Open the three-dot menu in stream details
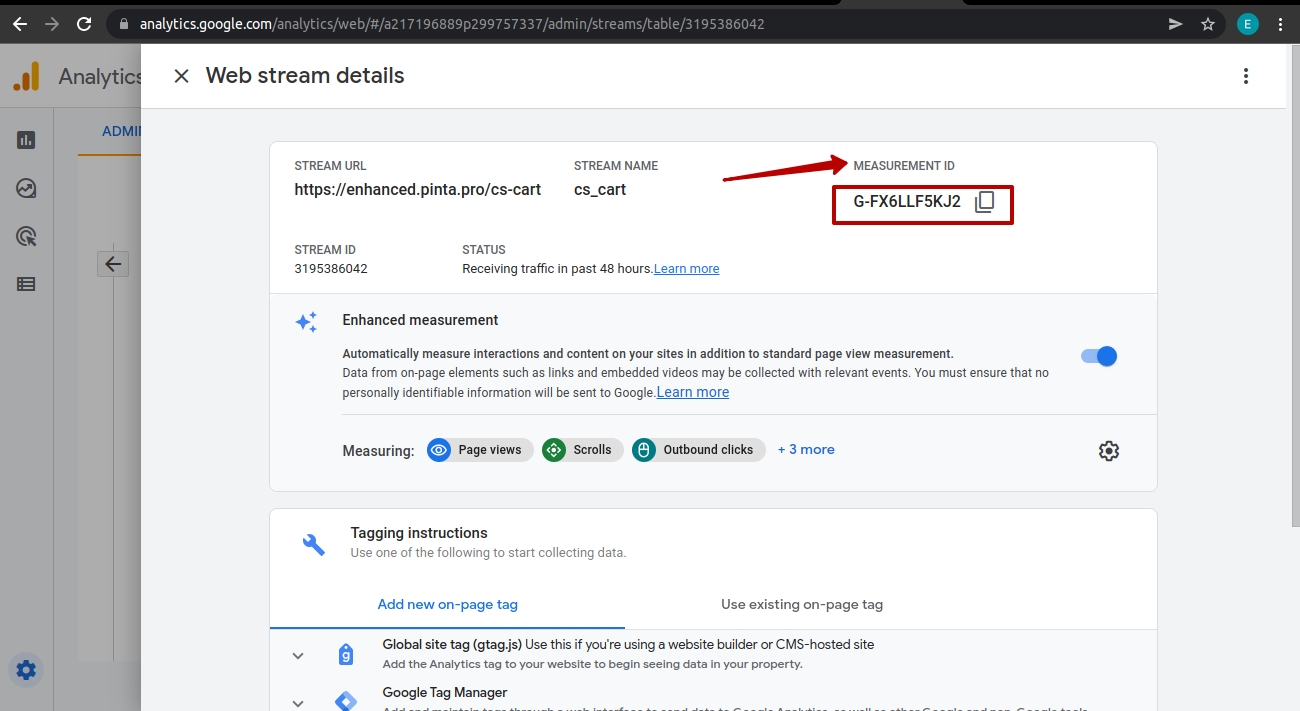Image resolution: width=1300 pixels, height=711 pixels. click(1245, 76)
